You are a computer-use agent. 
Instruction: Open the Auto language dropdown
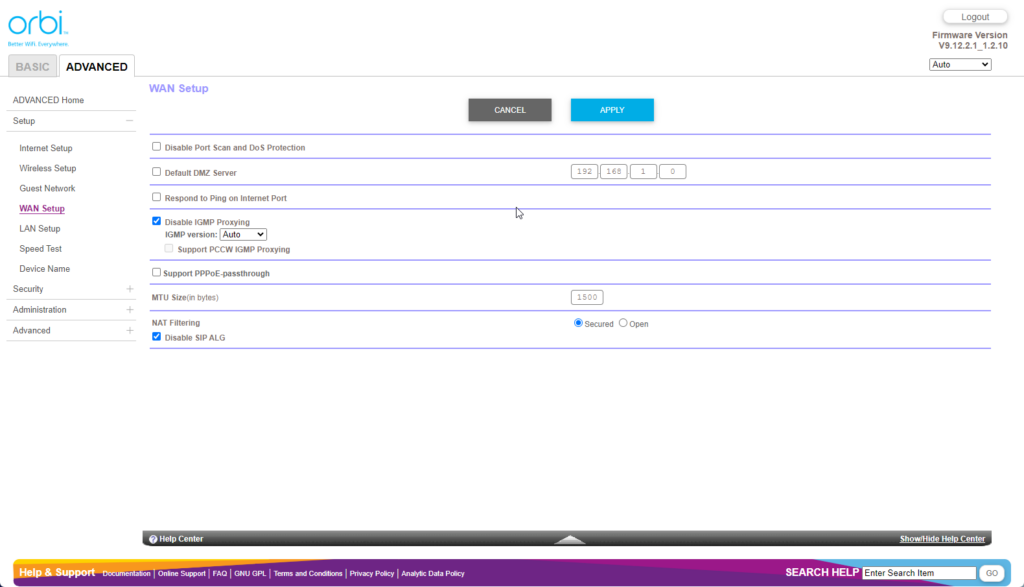pyautogui.click(x=959, y=64)
